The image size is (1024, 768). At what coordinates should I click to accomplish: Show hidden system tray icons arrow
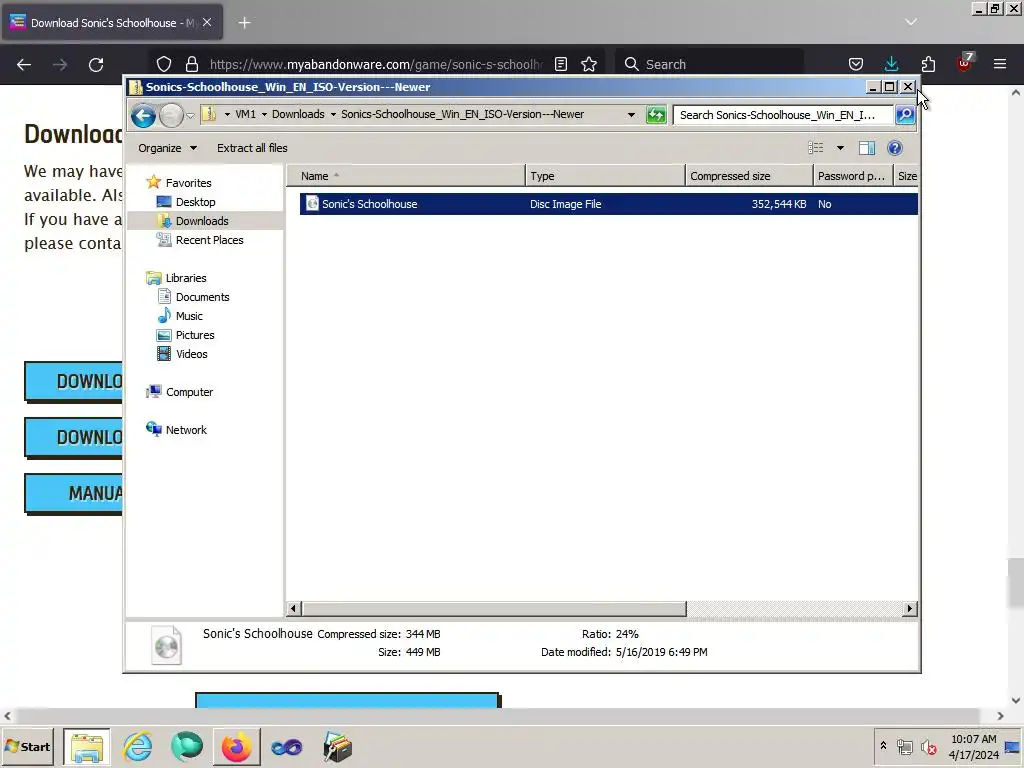pyautogui.click(x=883, y=746)
